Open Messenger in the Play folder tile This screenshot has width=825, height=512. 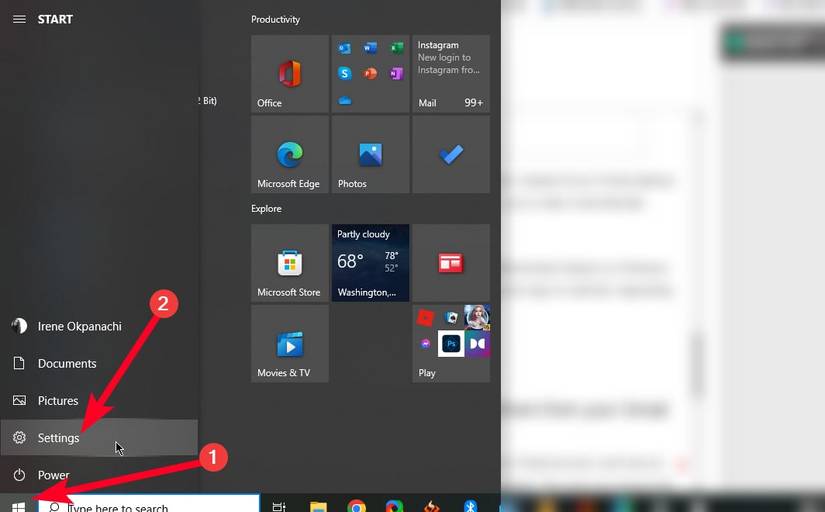tap(425, 344)
